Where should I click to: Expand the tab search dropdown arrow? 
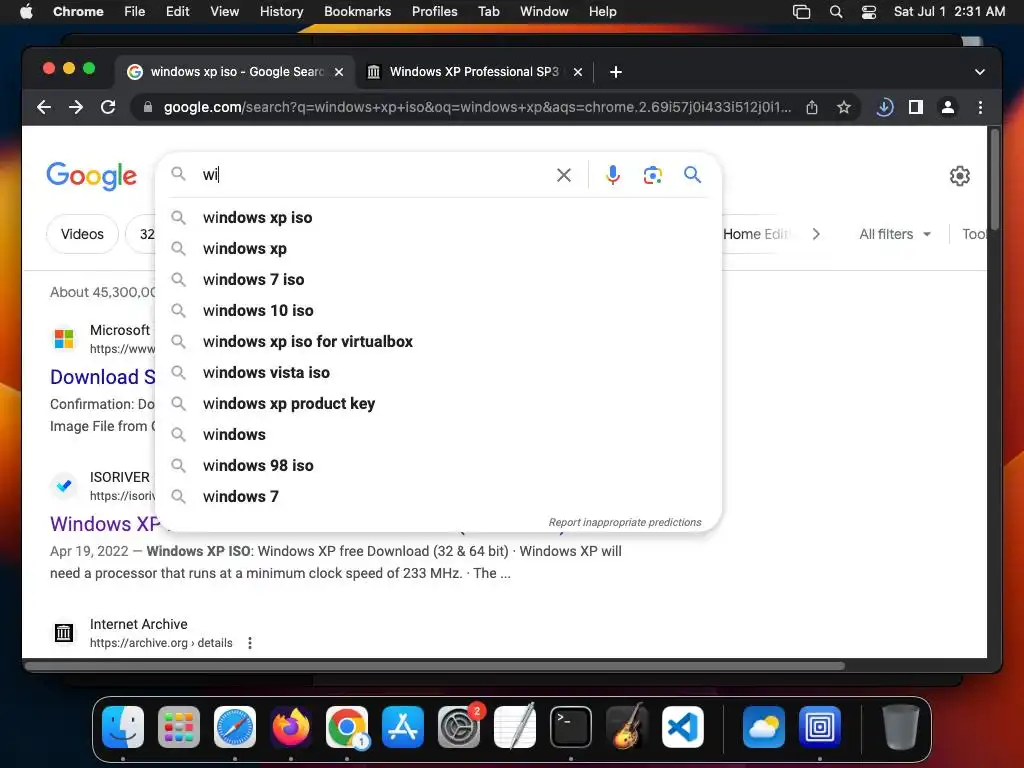[x=979, y=72]
